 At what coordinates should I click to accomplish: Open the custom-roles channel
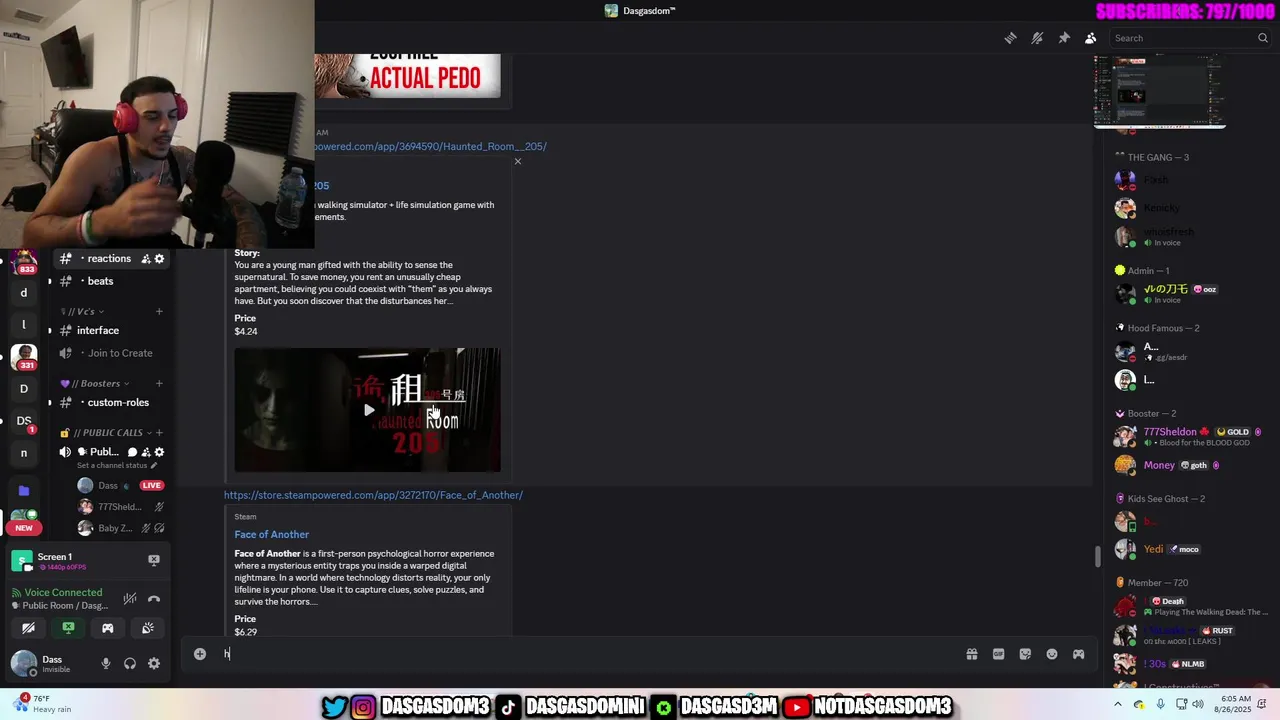(x=118, y=402)
